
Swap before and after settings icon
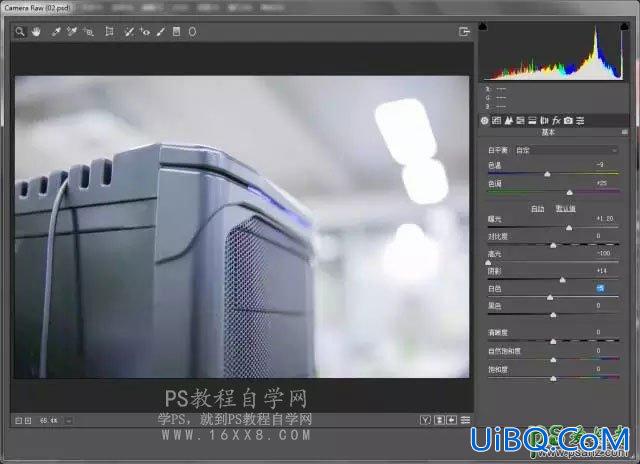click(x=439, y=420)
